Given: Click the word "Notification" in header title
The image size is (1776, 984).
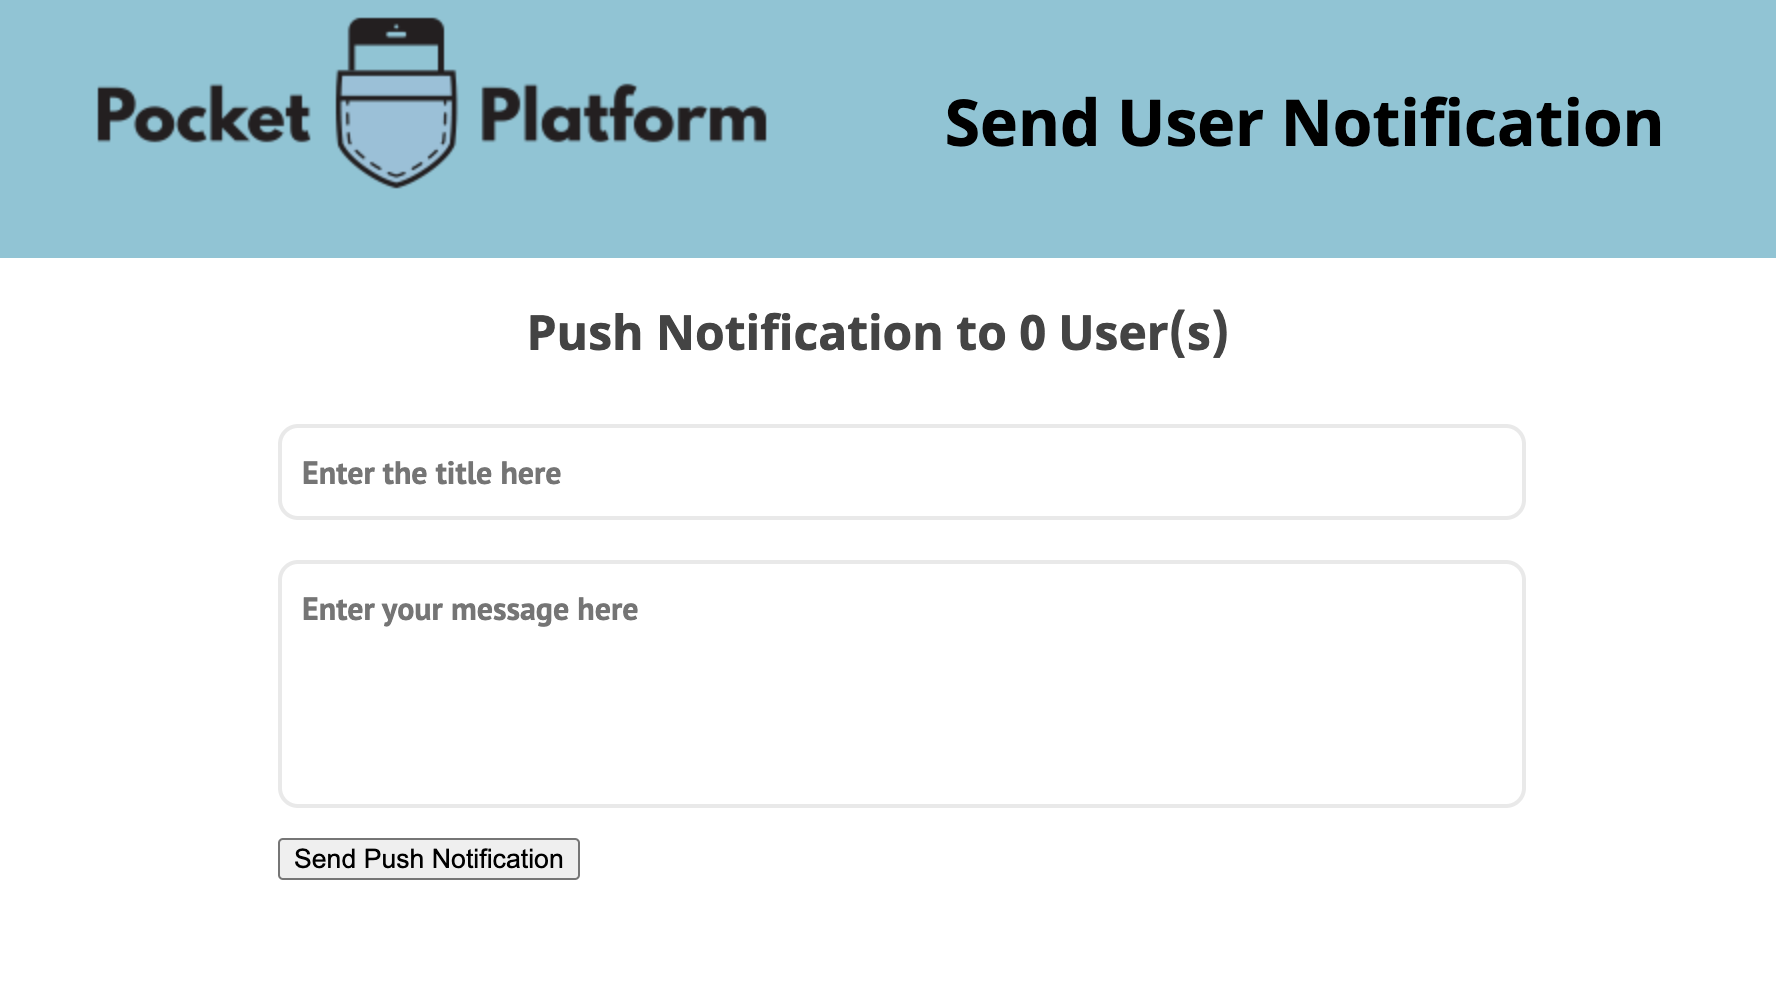Looking at the screenshot, I should click(x=1472, y=123).
